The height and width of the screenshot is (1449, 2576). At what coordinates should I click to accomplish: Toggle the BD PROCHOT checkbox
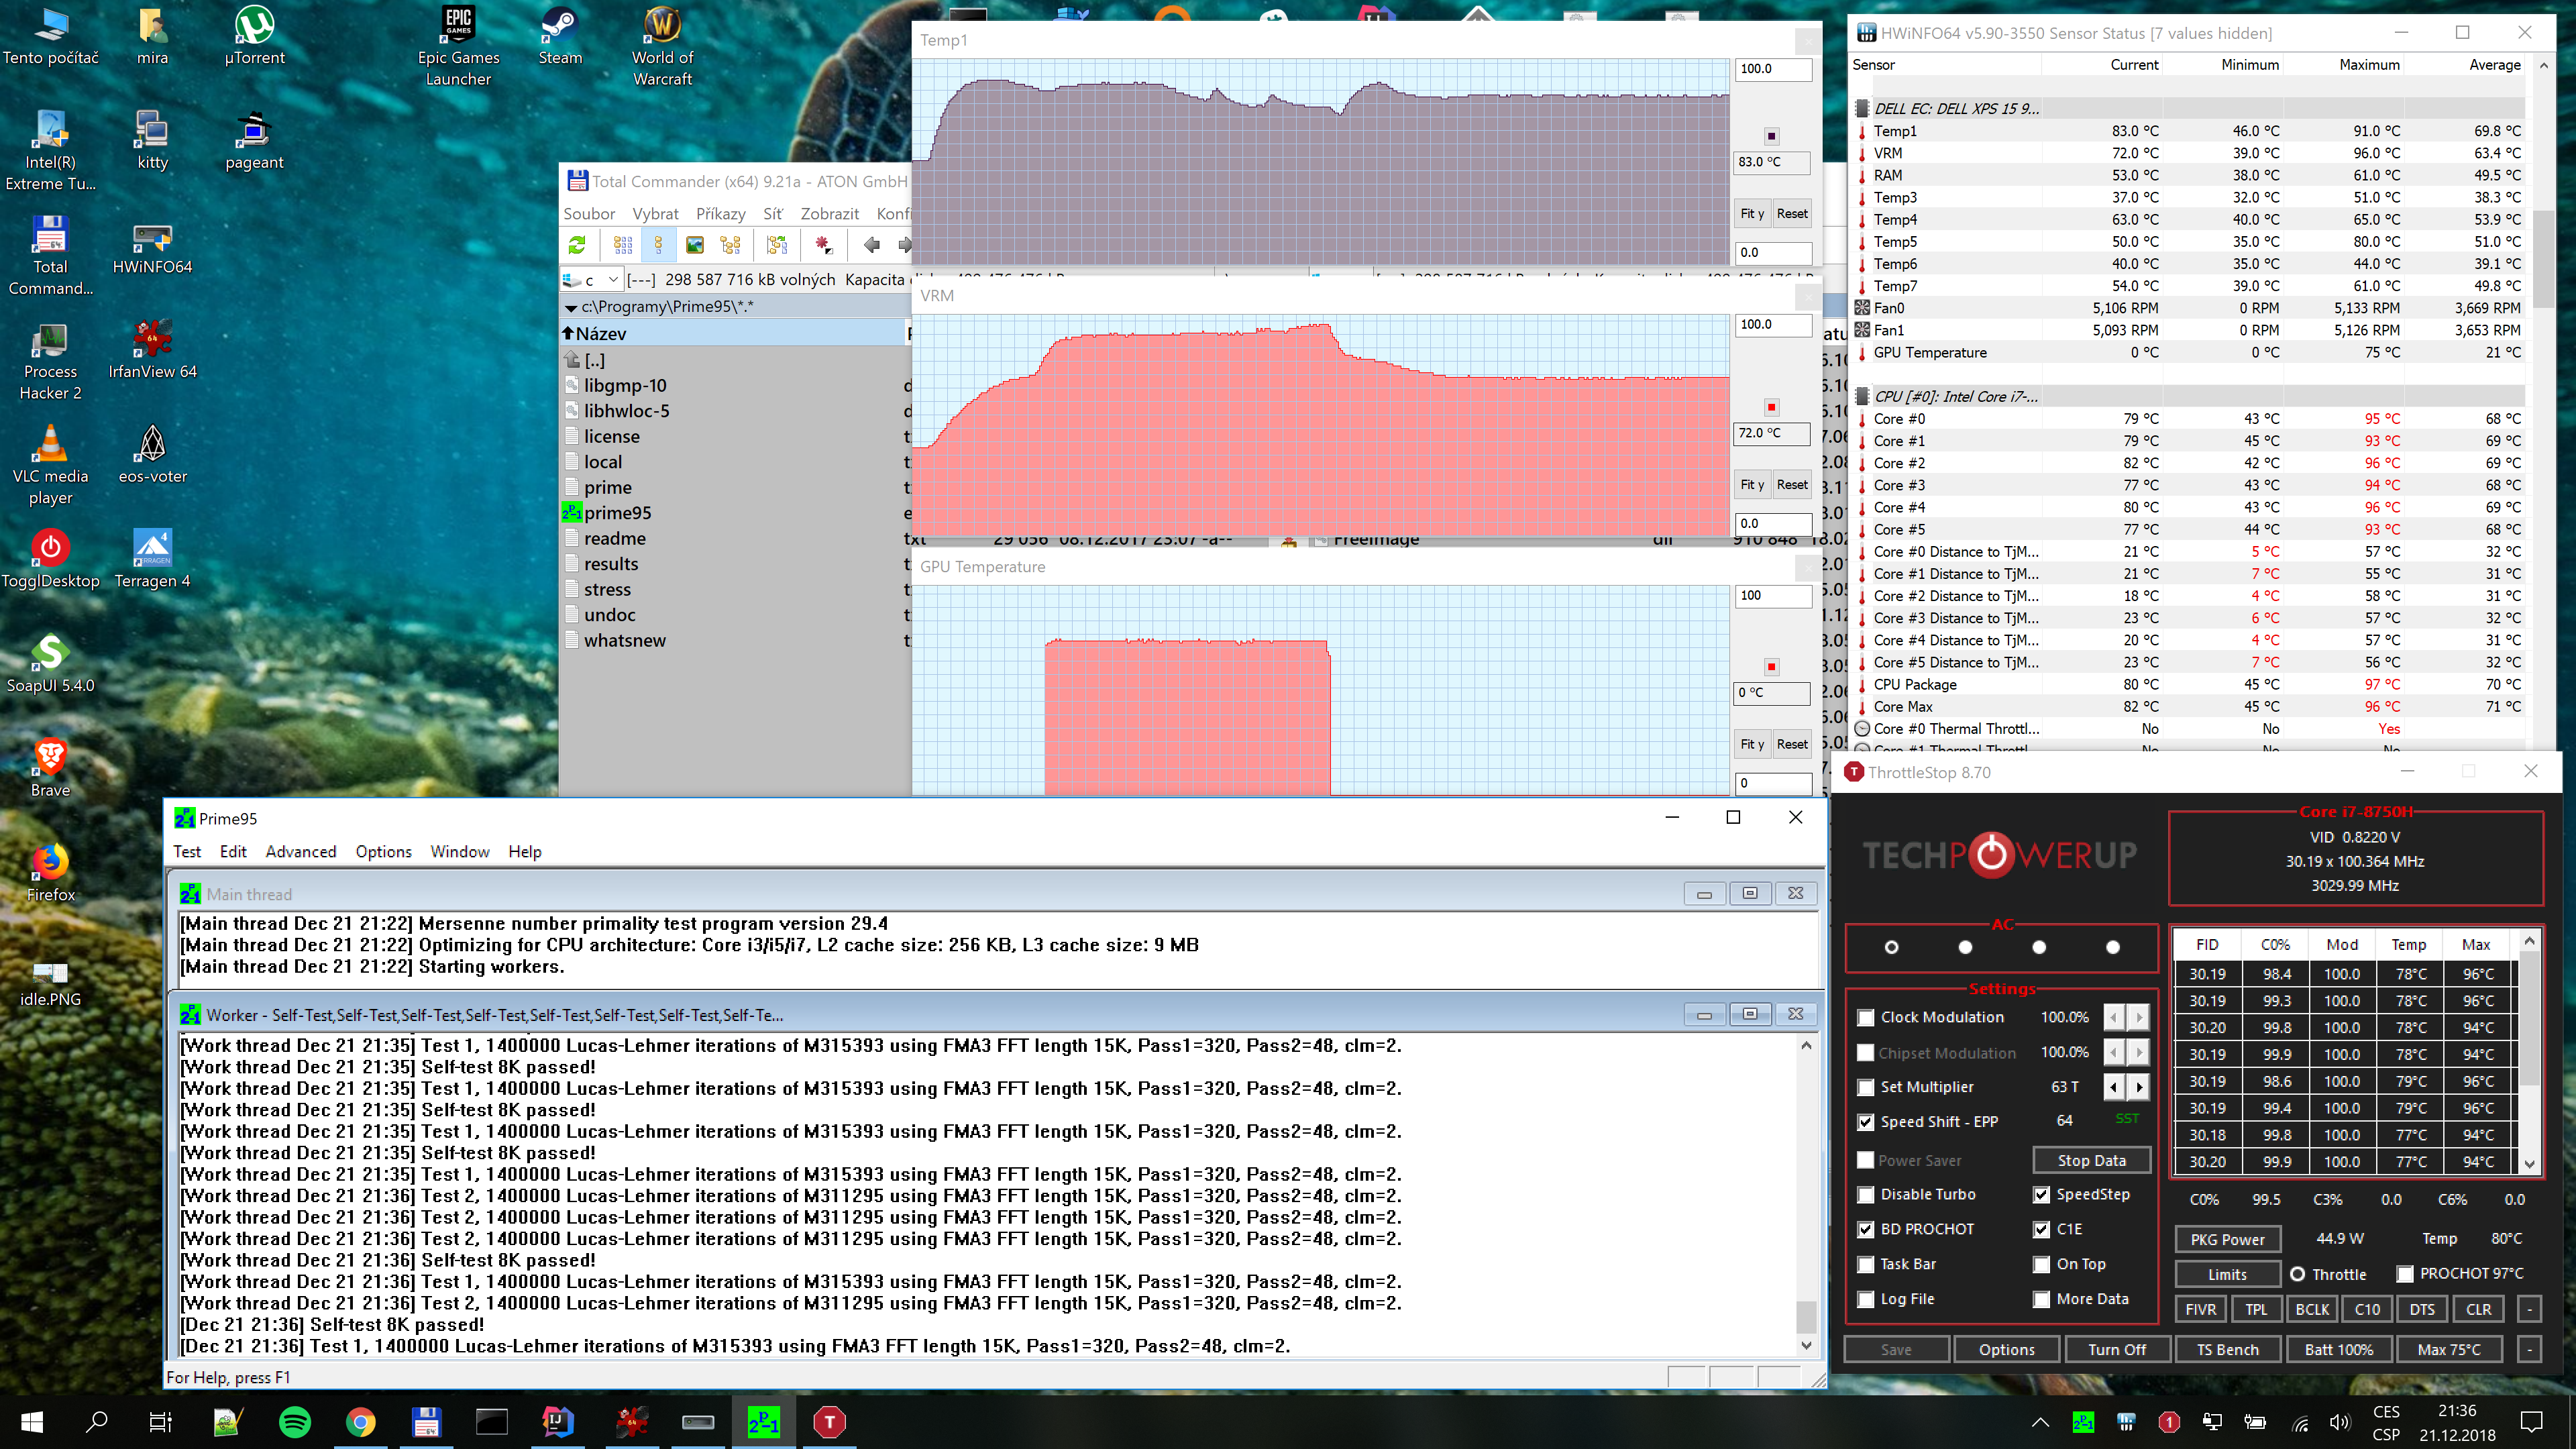pos(1865,1230)
